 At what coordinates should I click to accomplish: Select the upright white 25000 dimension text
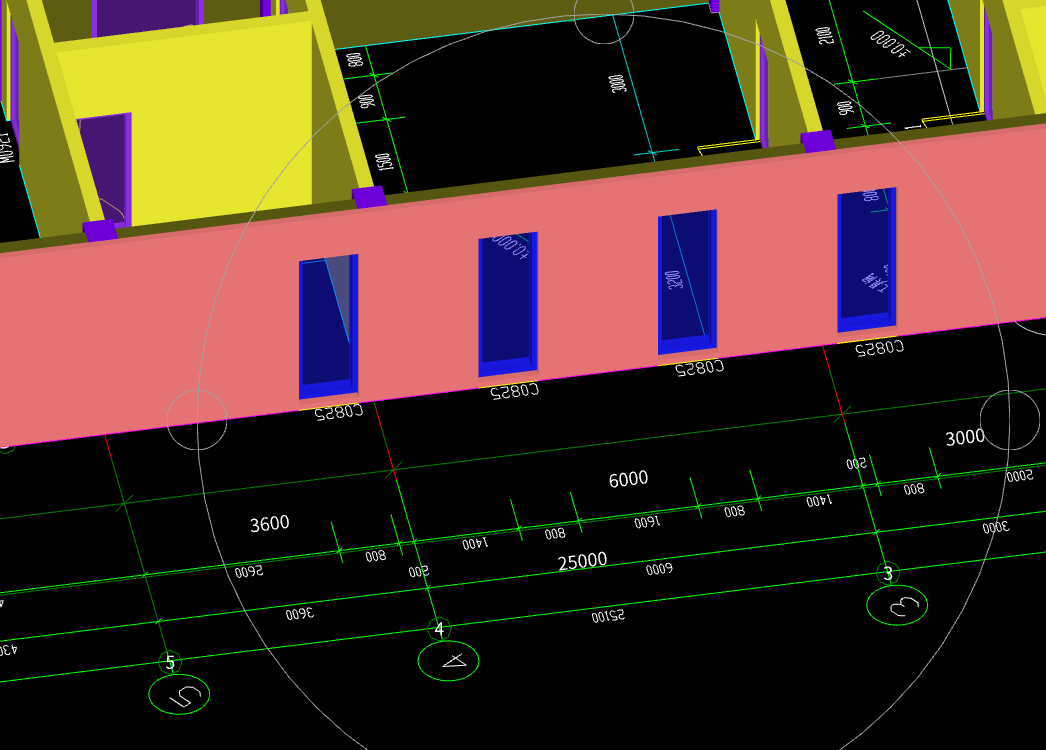click(x=582, y=561)
